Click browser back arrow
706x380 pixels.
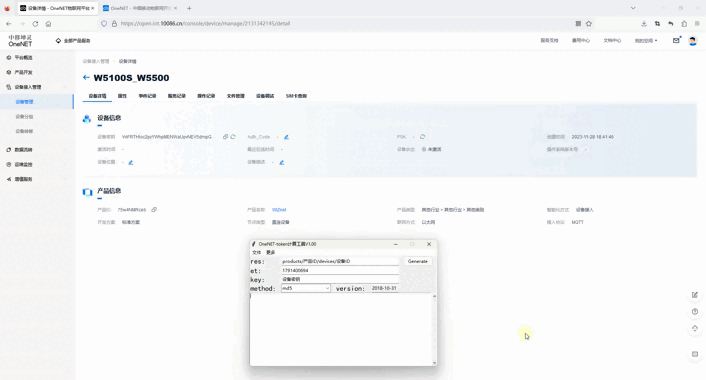[x=9, y=23]
